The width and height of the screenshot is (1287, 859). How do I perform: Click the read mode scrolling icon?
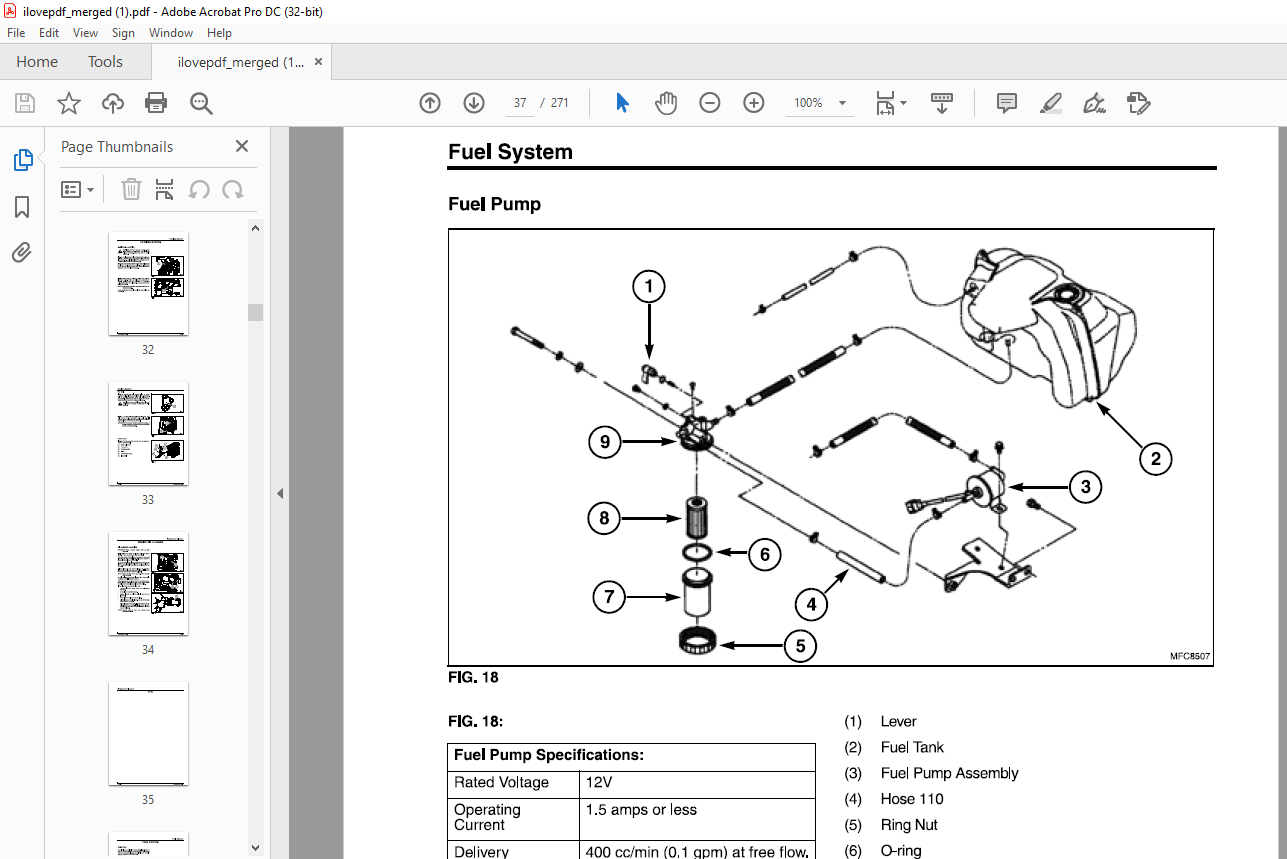(x=941, y=103)
